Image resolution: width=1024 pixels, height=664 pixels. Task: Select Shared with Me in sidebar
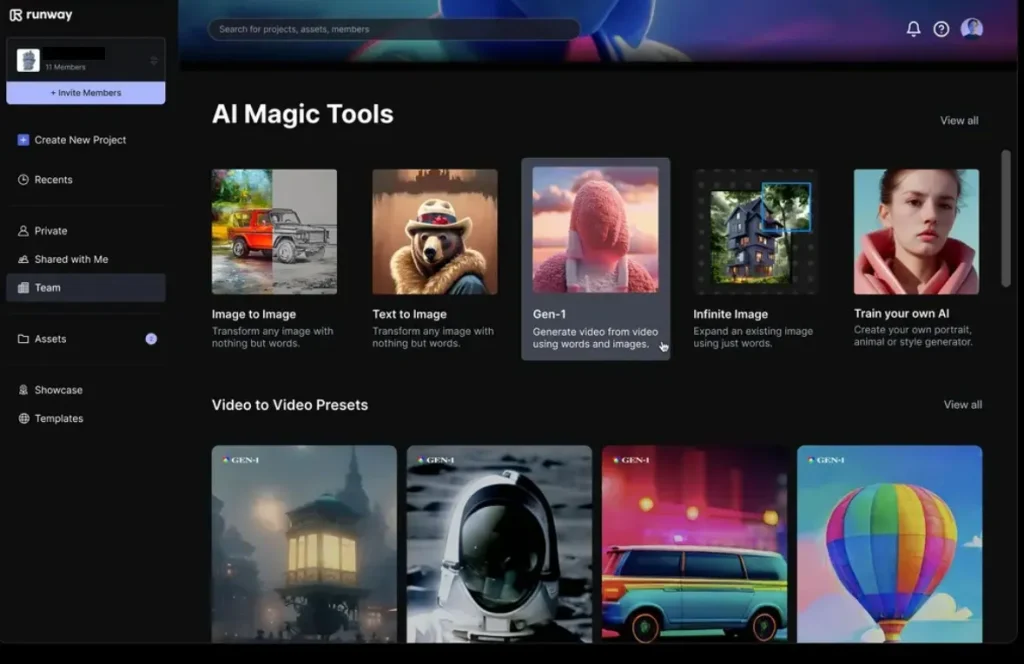tap(71, 259)
